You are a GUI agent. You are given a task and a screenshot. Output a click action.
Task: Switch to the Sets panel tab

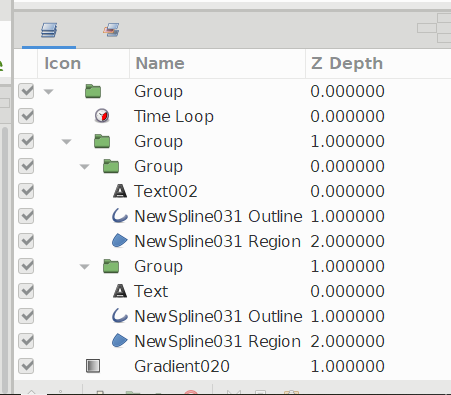point(111,30)
